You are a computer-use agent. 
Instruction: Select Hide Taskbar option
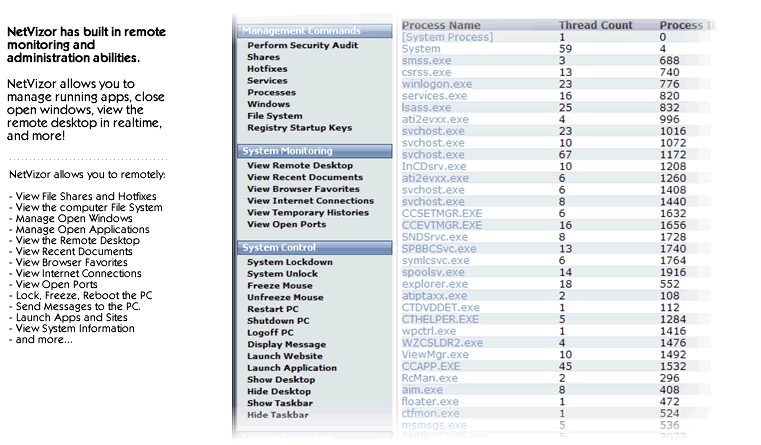click(x=277, y=414)
